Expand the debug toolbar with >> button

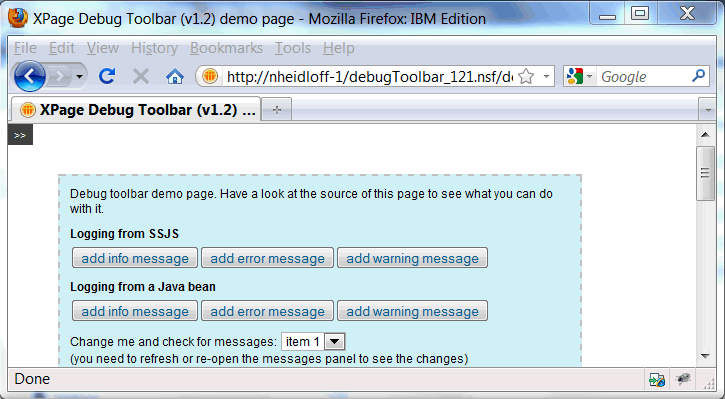click(x=20, y=135)
